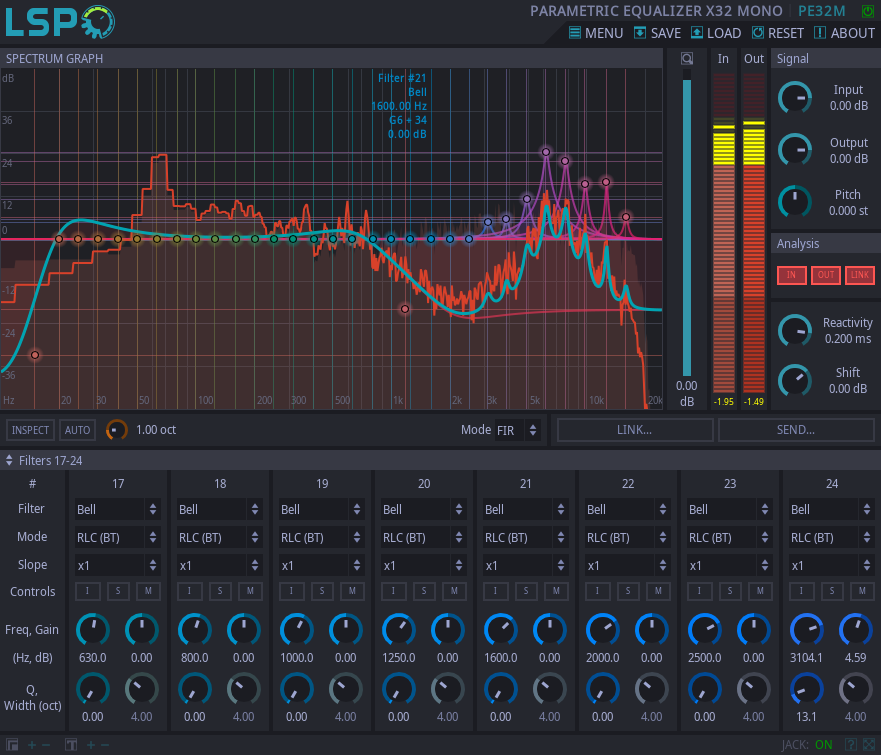The image size is (881, 755).
Task: Open filter 22 slope x1 dropdown
Action: pos(628,566)
